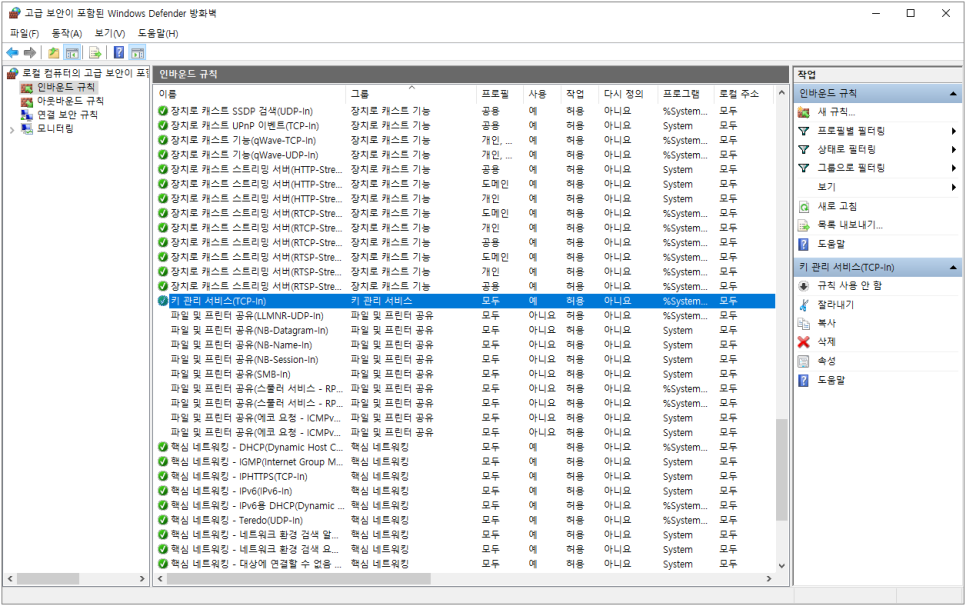Collapse the 인바운드 규칙 actions section arrow
The image size is (966, 606).
[x=953, y=94]
